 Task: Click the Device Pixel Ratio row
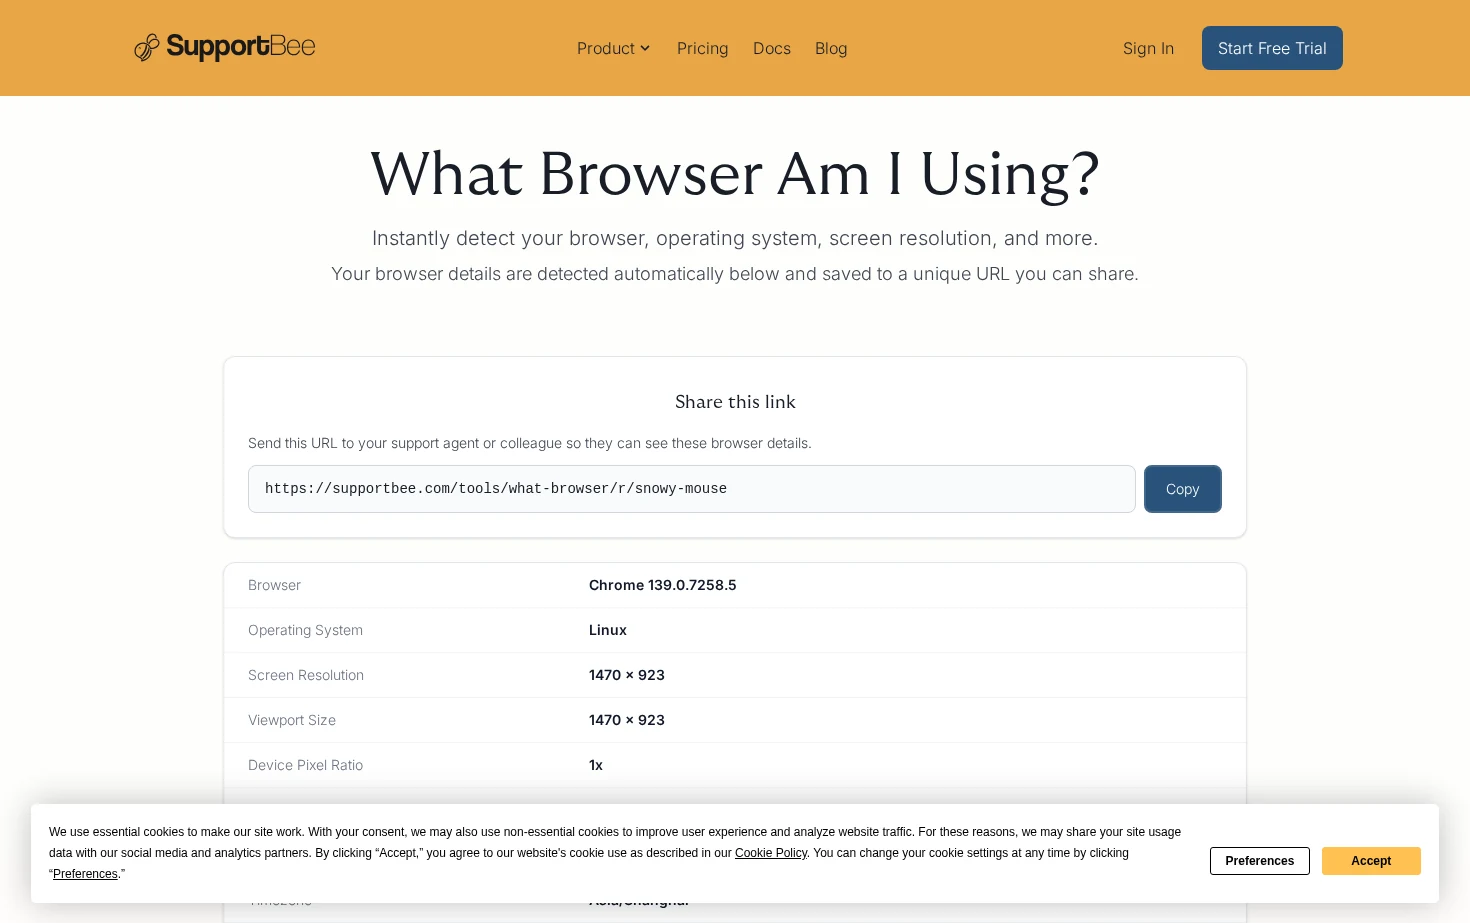(735, 765)
